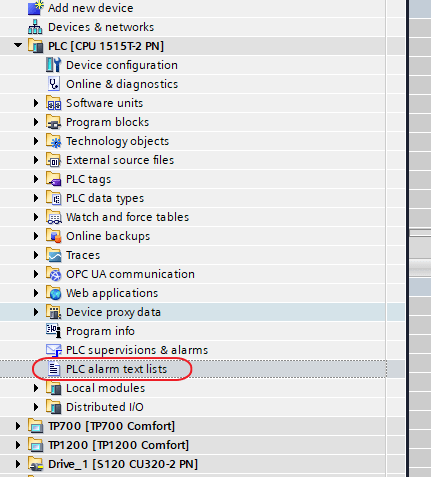Expand the TP700 Comfort device node
This screenshot has height=477, width=431.
coord(18,426)
